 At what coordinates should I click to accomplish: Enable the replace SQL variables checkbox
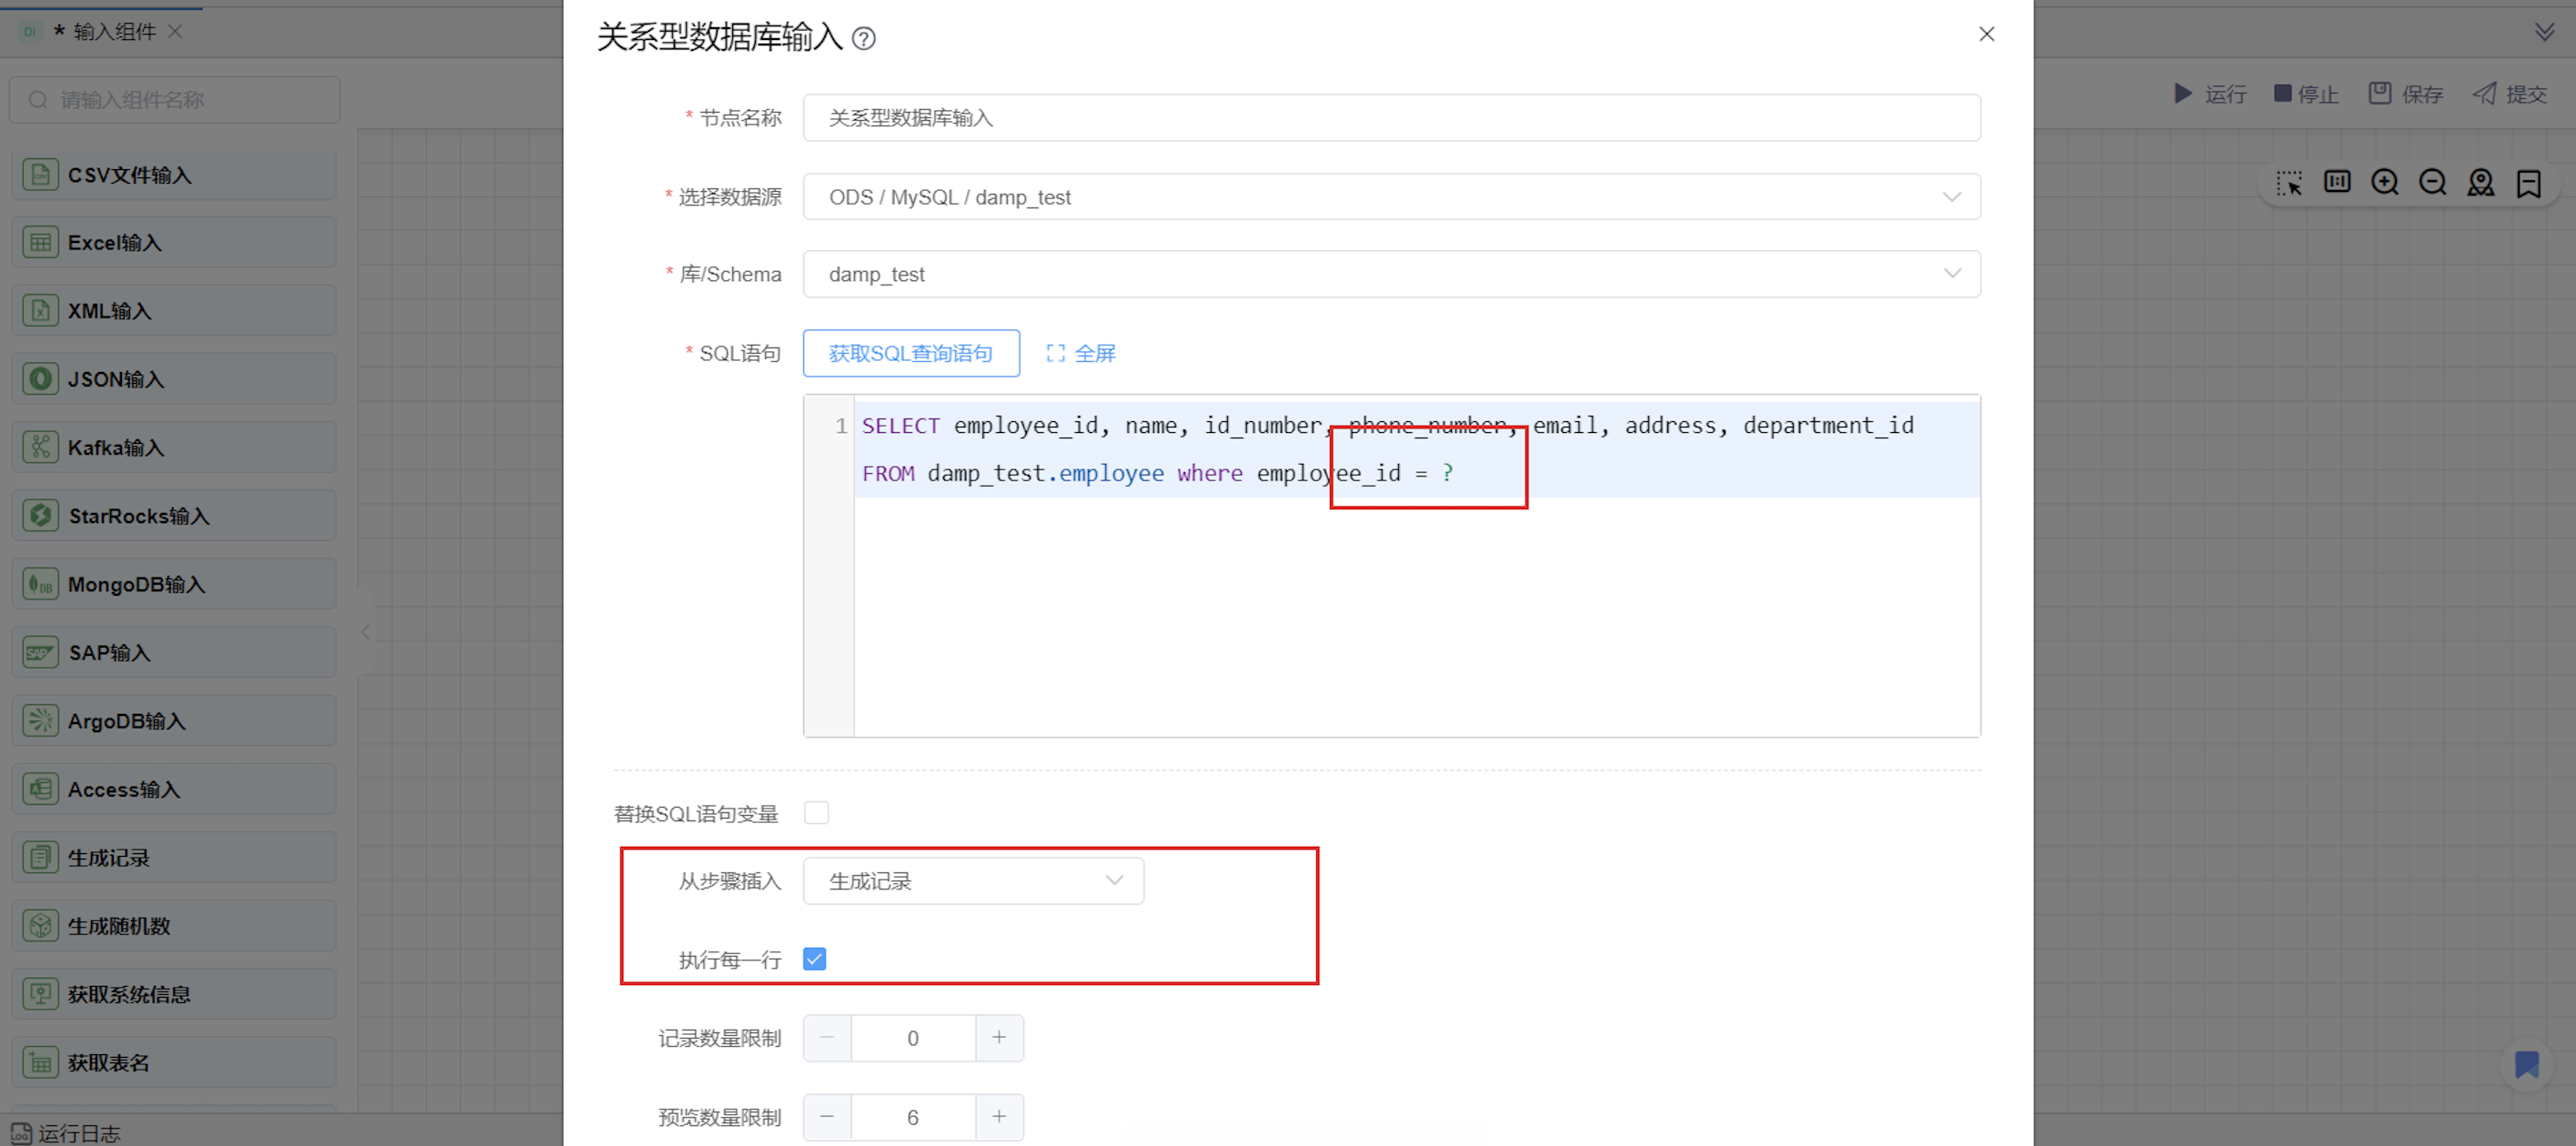(816, 813)
